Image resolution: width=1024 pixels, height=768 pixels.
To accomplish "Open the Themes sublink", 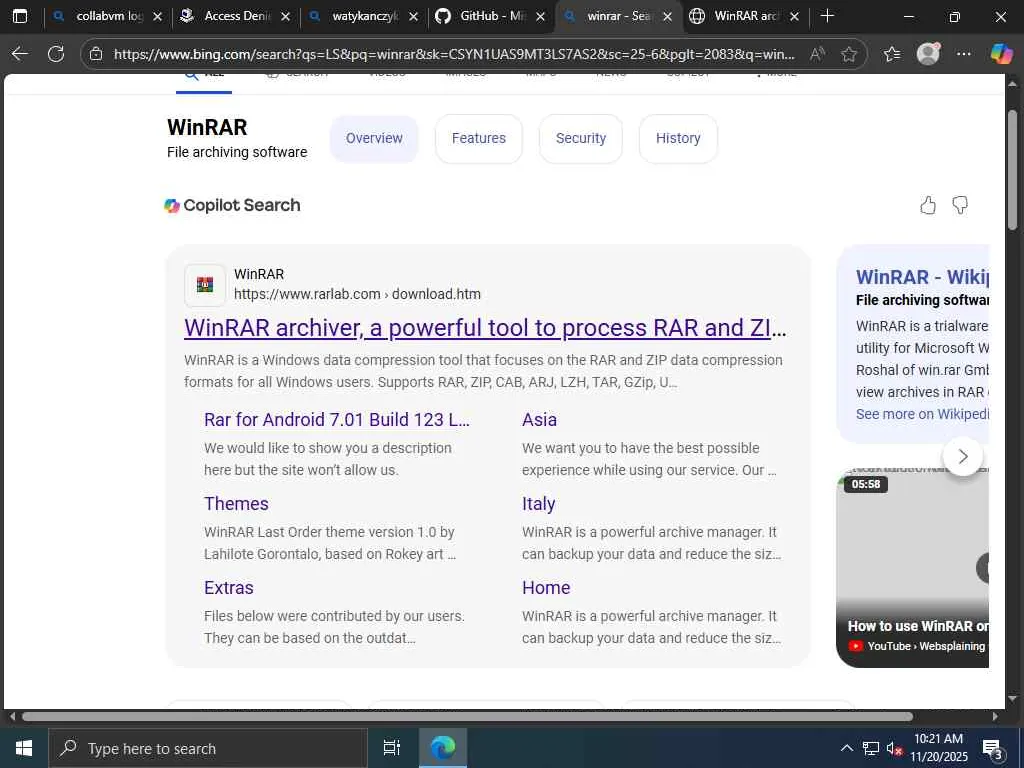I will click(x=236, y=504).
